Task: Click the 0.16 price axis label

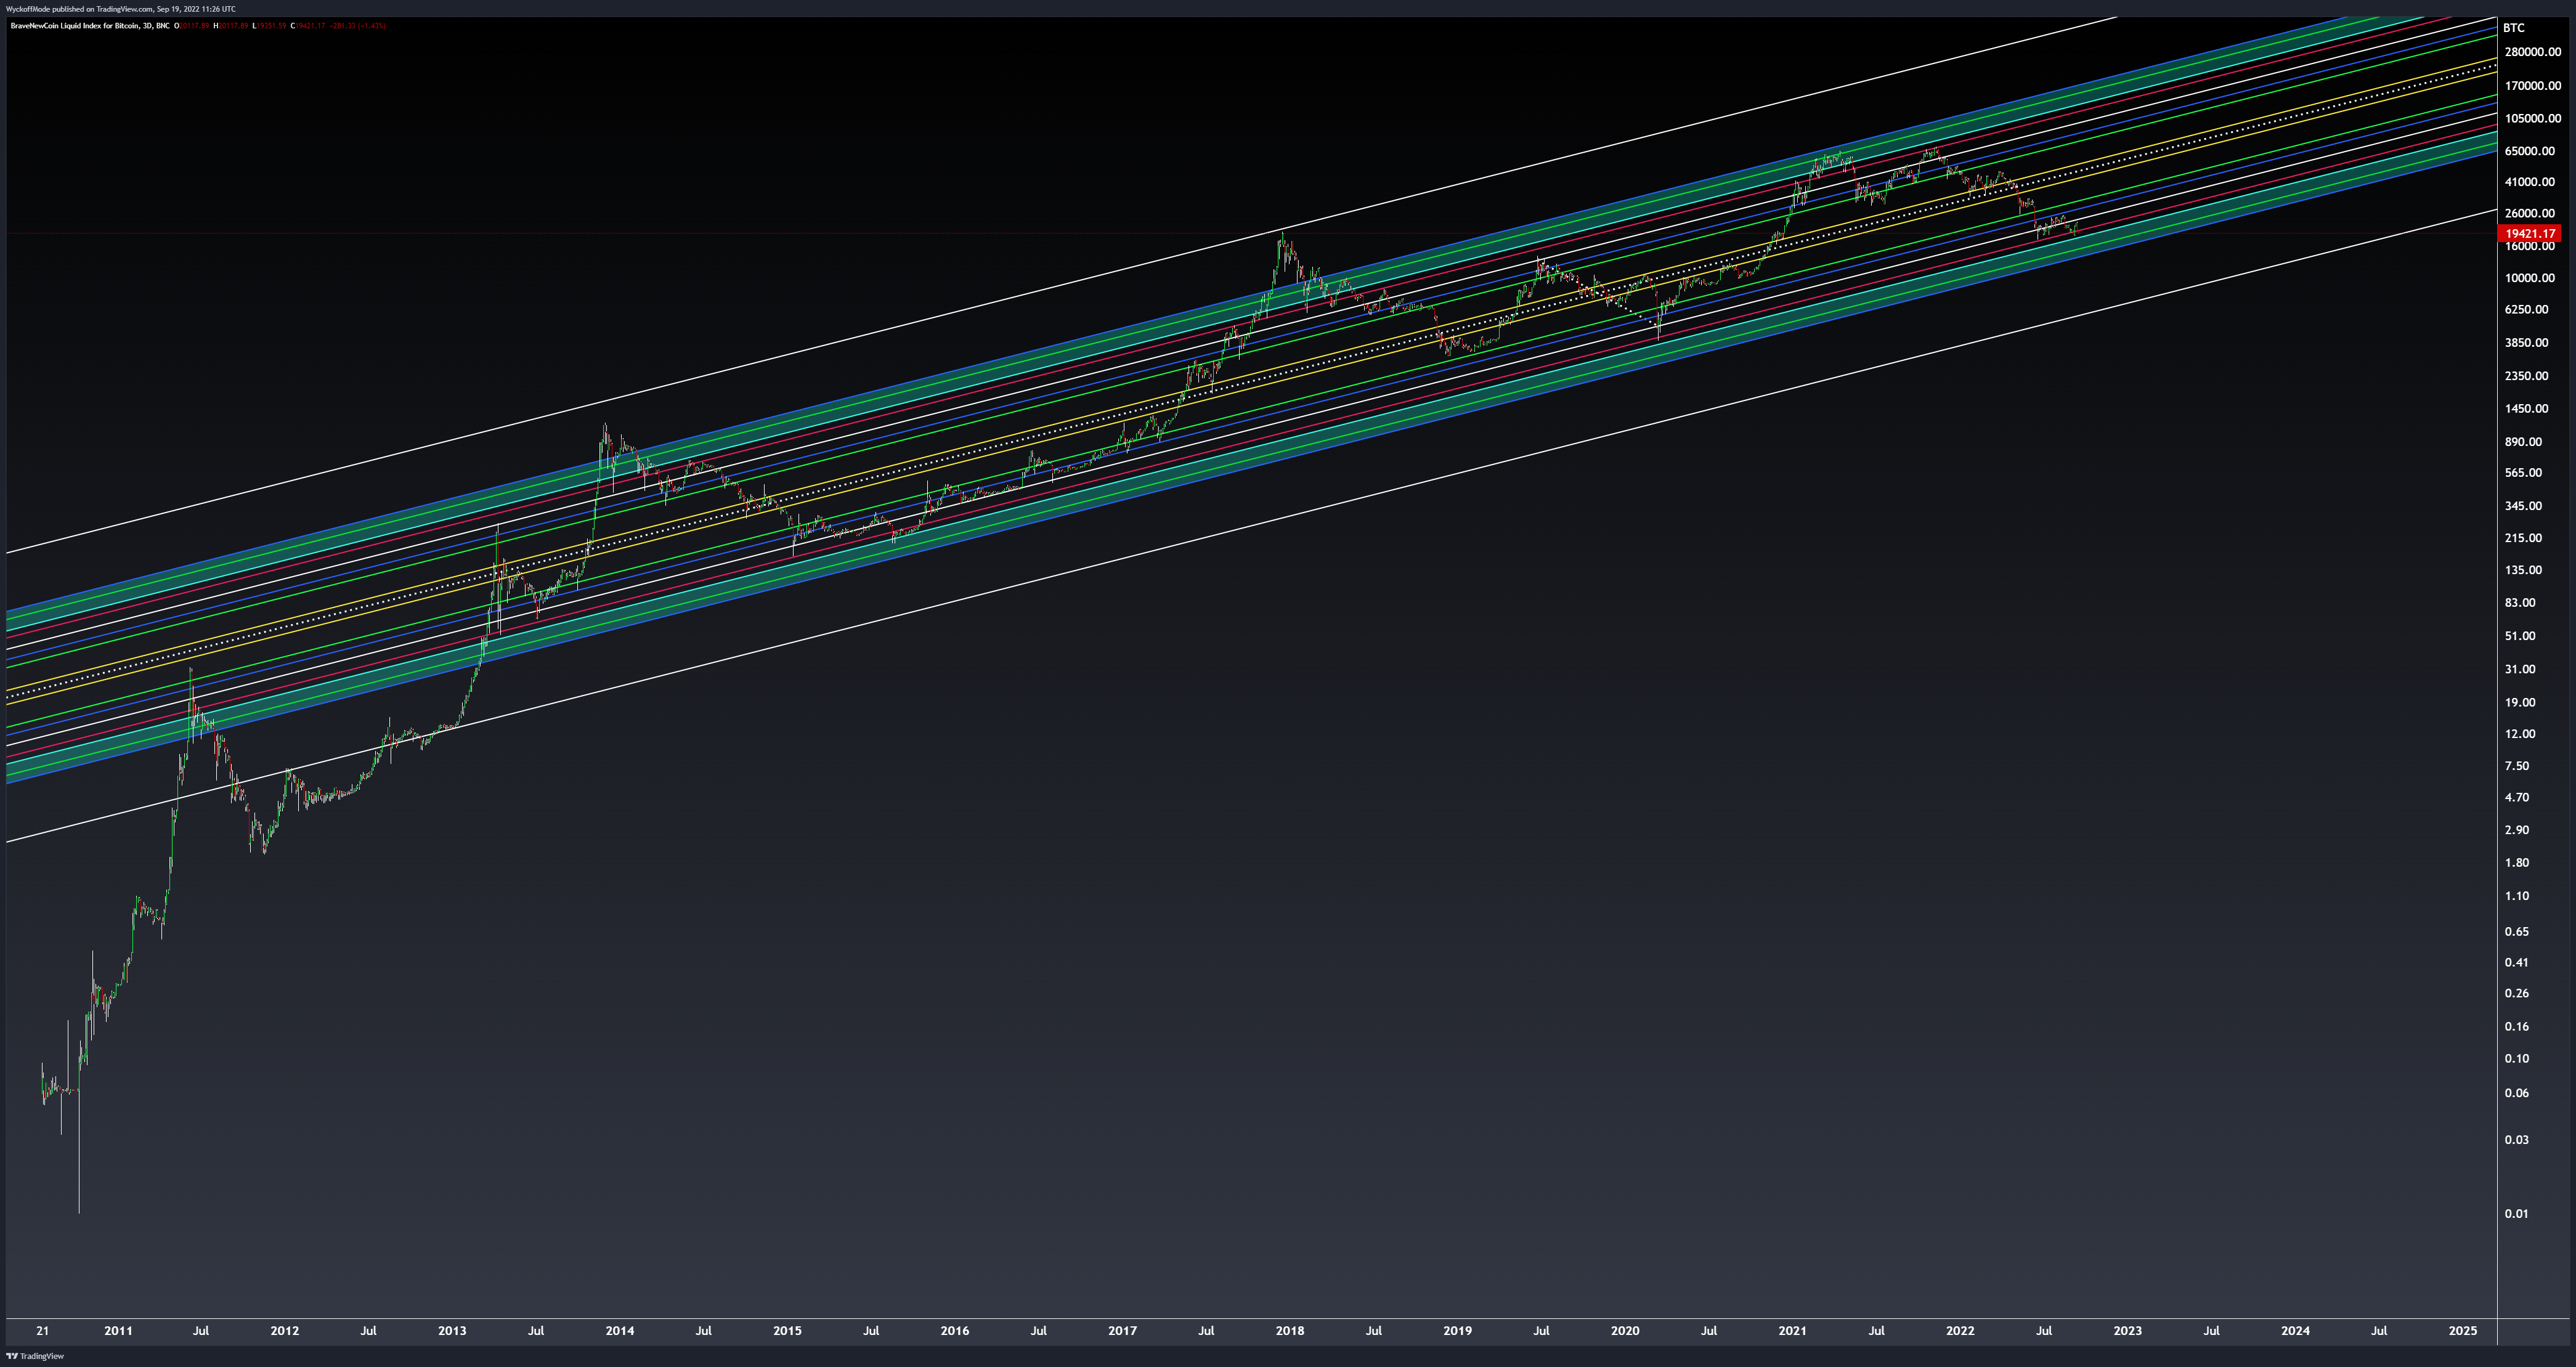Action: pos(2517,1027)
